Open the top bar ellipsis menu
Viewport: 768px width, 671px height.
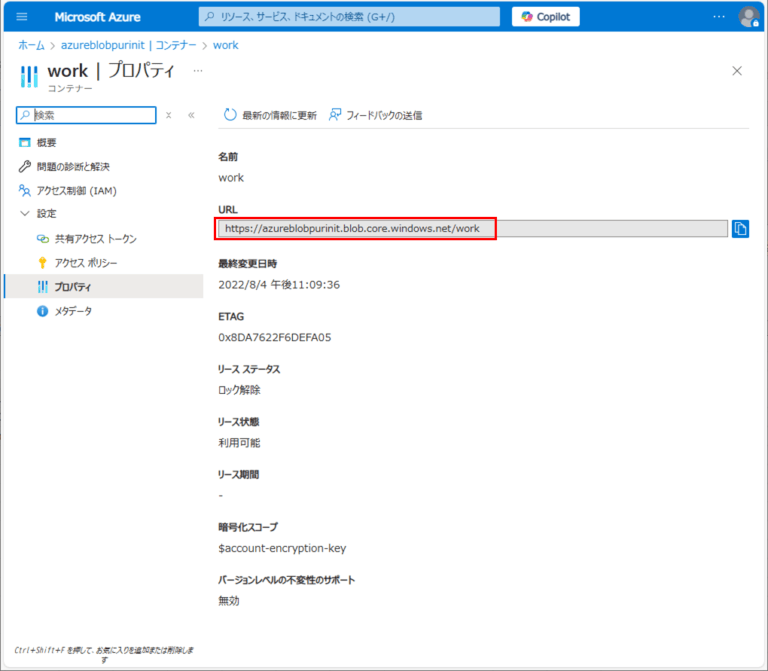coord(719,17)
